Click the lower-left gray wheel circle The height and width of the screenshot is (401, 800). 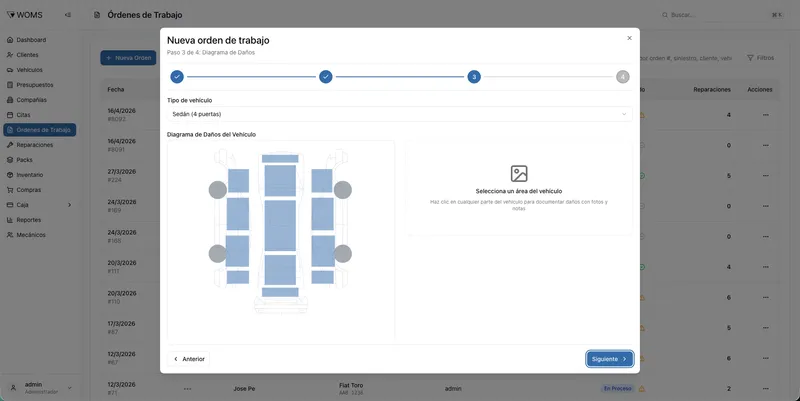(x=218, y=254)
